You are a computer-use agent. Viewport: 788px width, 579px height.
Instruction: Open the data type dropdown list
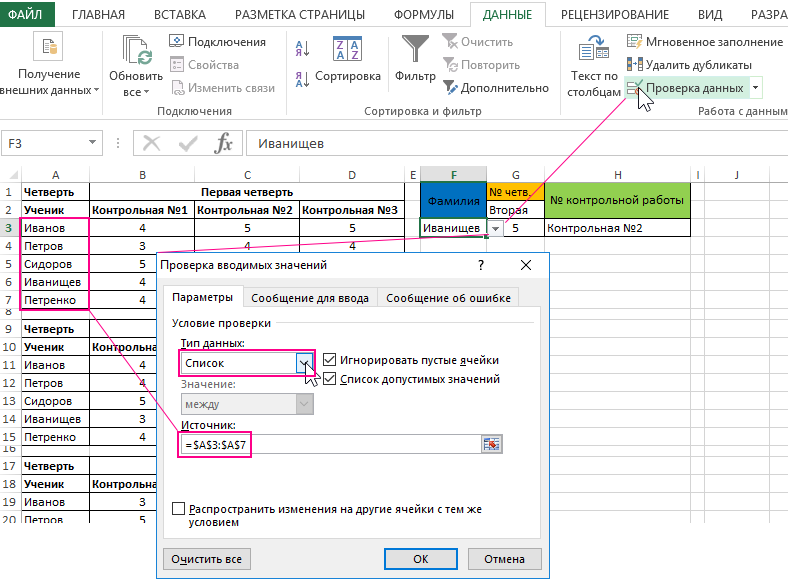[304, 363]
